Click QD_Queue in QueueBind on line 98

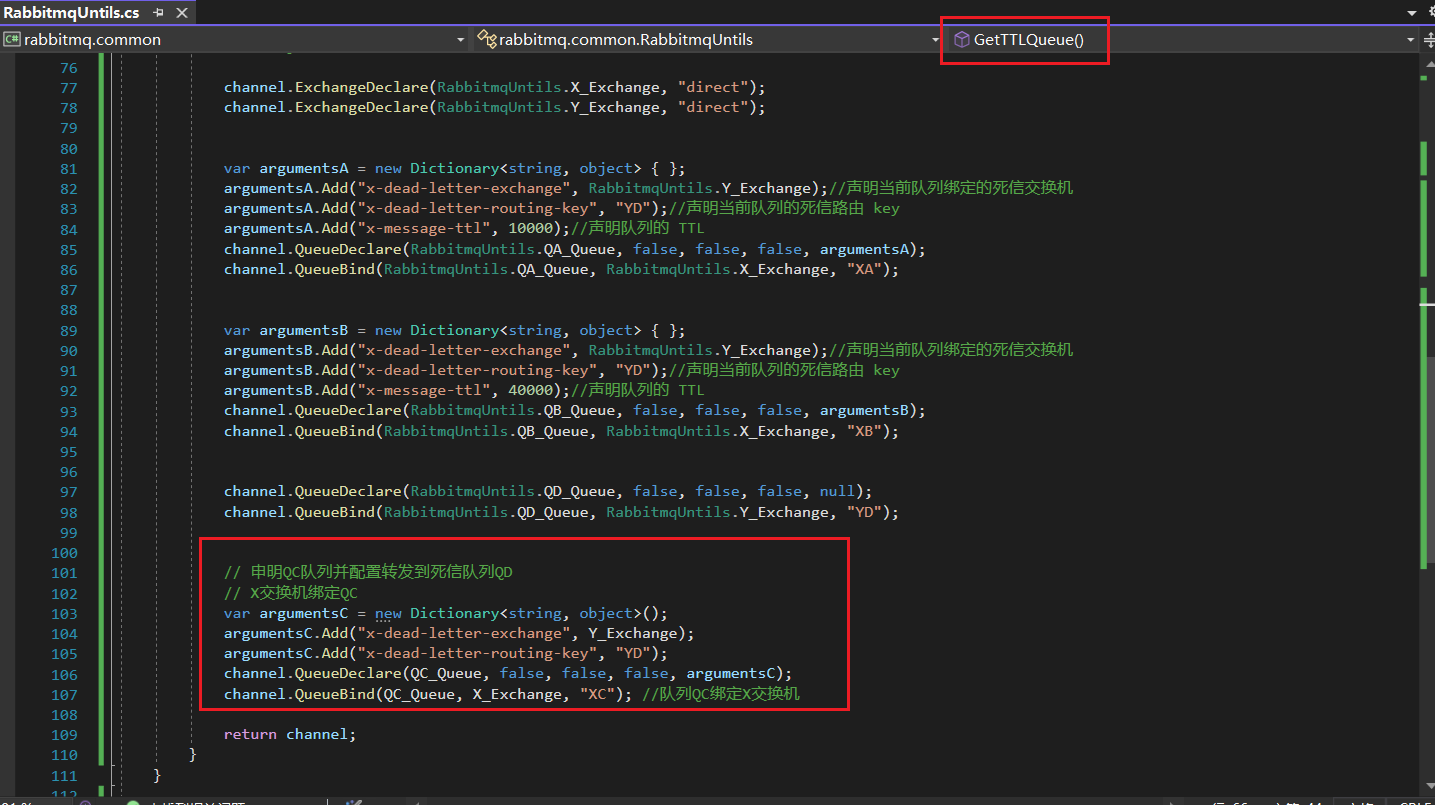tap(553, 512)
